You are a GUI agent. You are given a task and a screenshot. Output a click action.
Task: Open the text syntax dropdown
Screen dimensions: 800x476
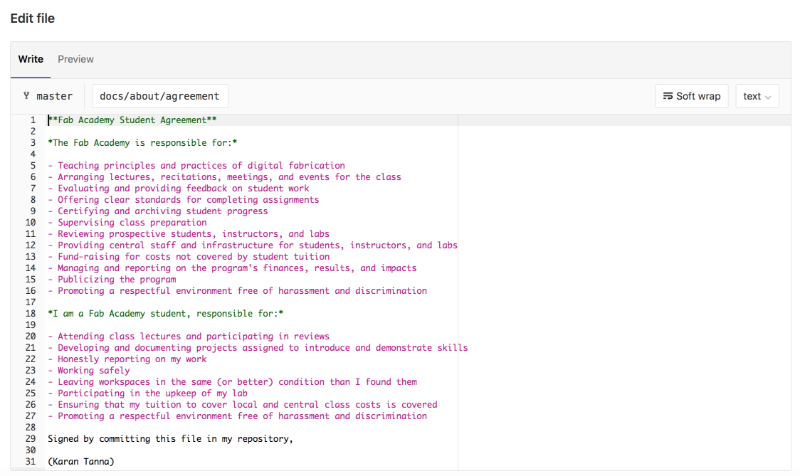coord(757,96)
